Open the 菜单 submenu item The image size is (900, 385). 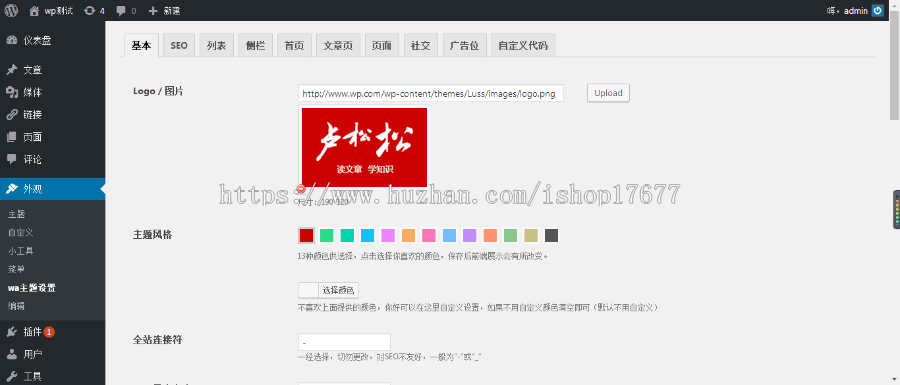coord(17,269)
